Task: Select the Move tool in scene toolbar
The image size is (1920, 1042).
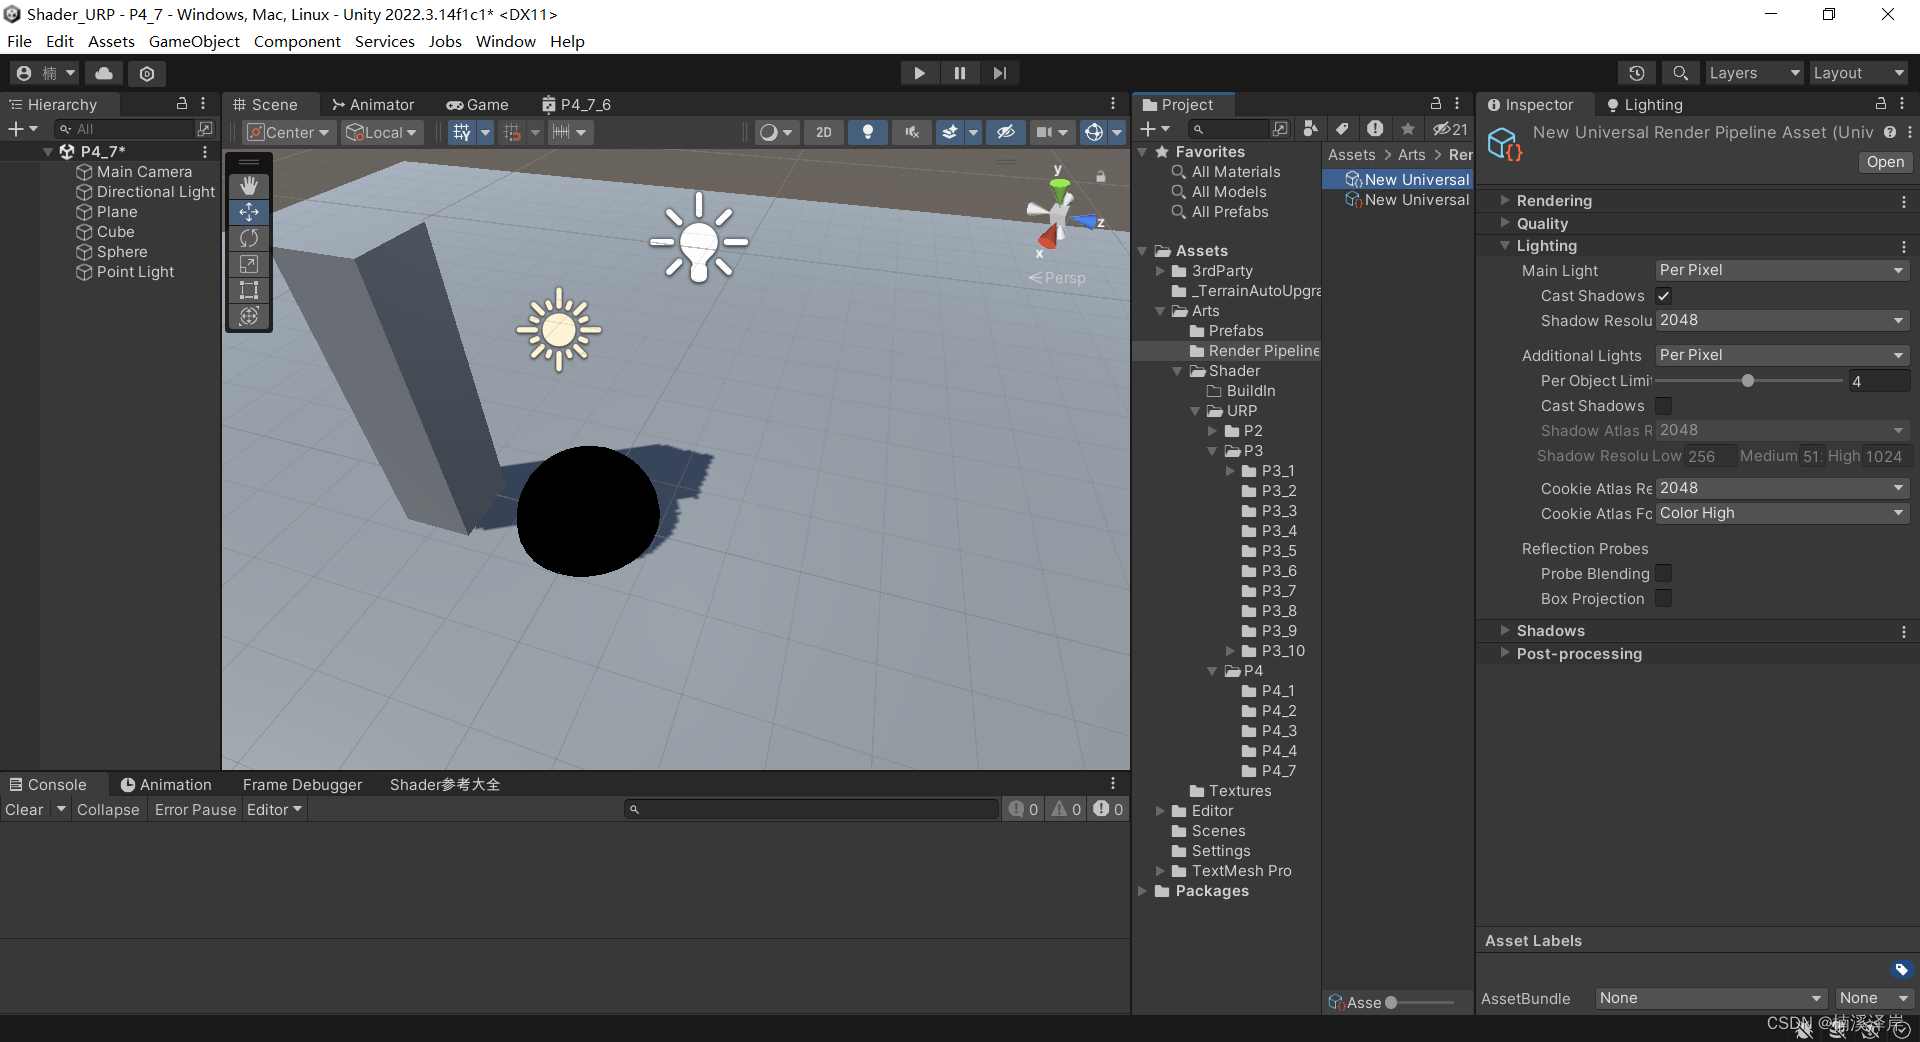Action: point(249,212)
